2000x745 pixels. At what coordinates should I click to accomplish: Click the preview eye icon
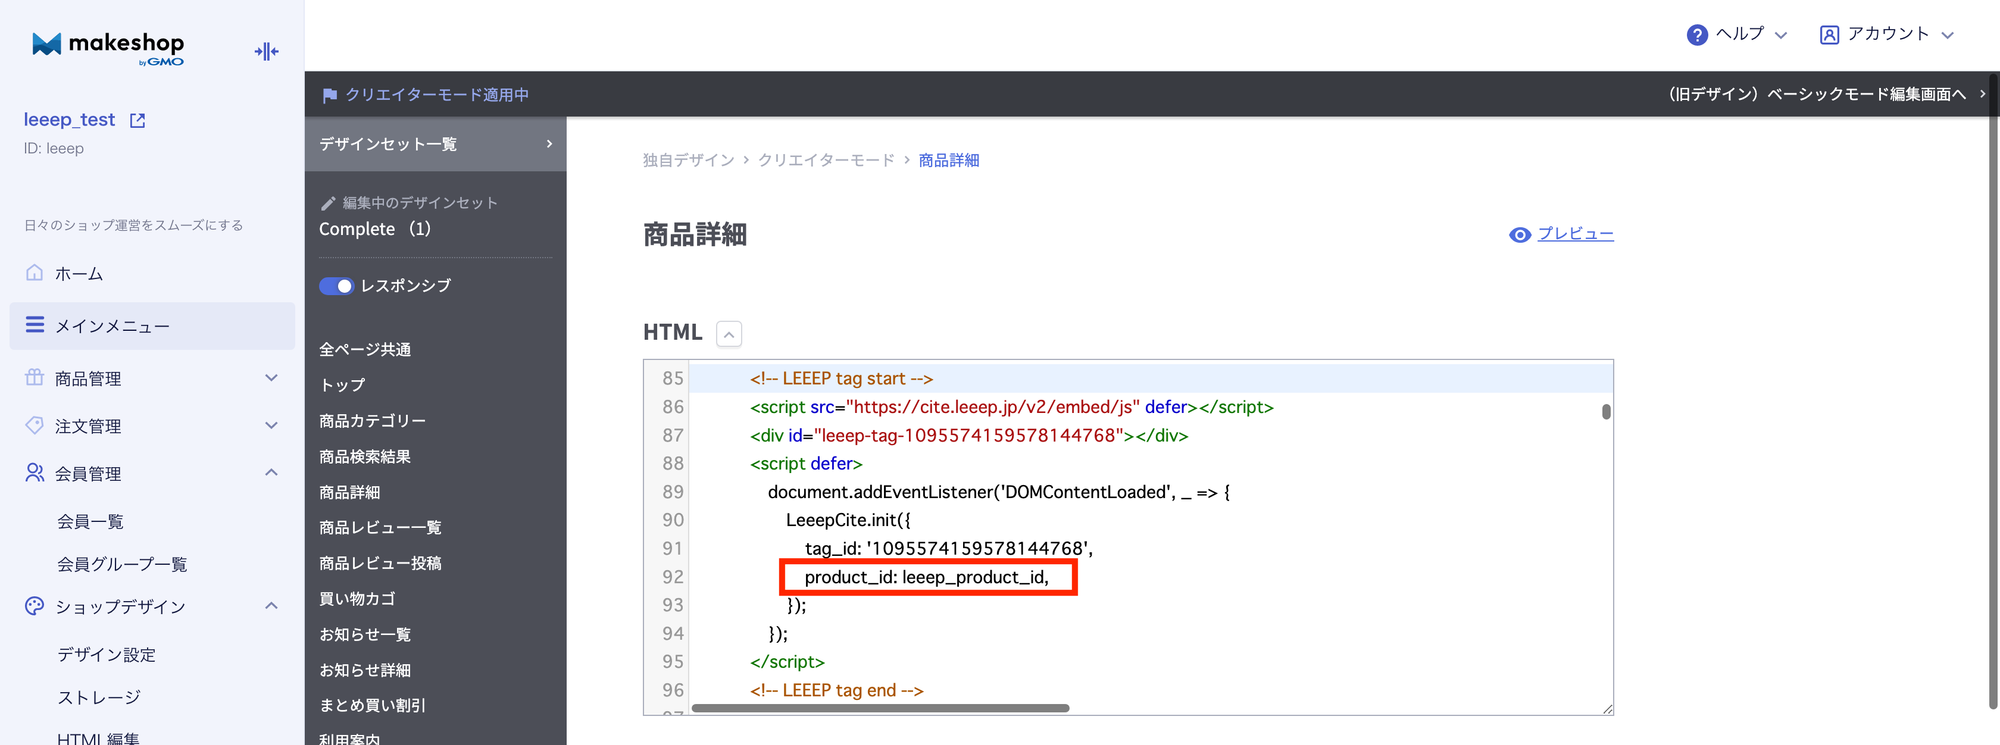(x=1520, y=235)
